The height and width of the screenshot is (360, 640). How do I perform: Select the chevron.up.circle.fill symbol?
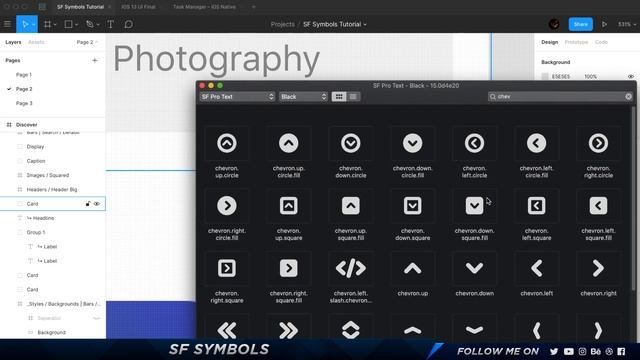point(289,143)
